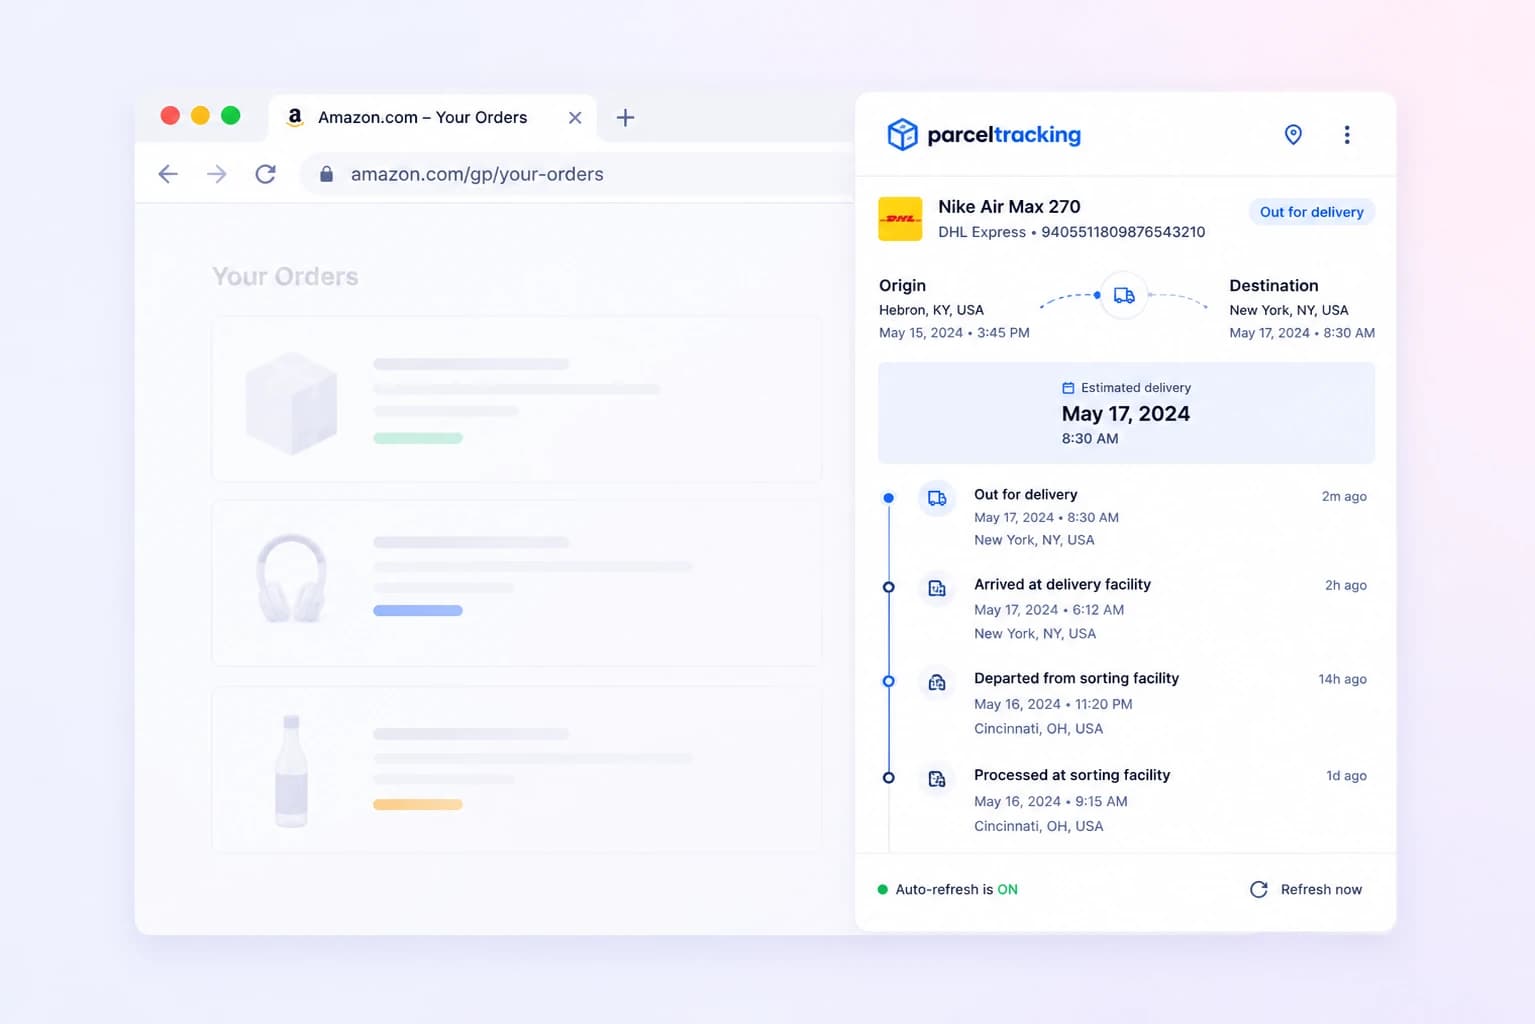
Task: Click the 2m ago timestamp
Action: 1344,496
